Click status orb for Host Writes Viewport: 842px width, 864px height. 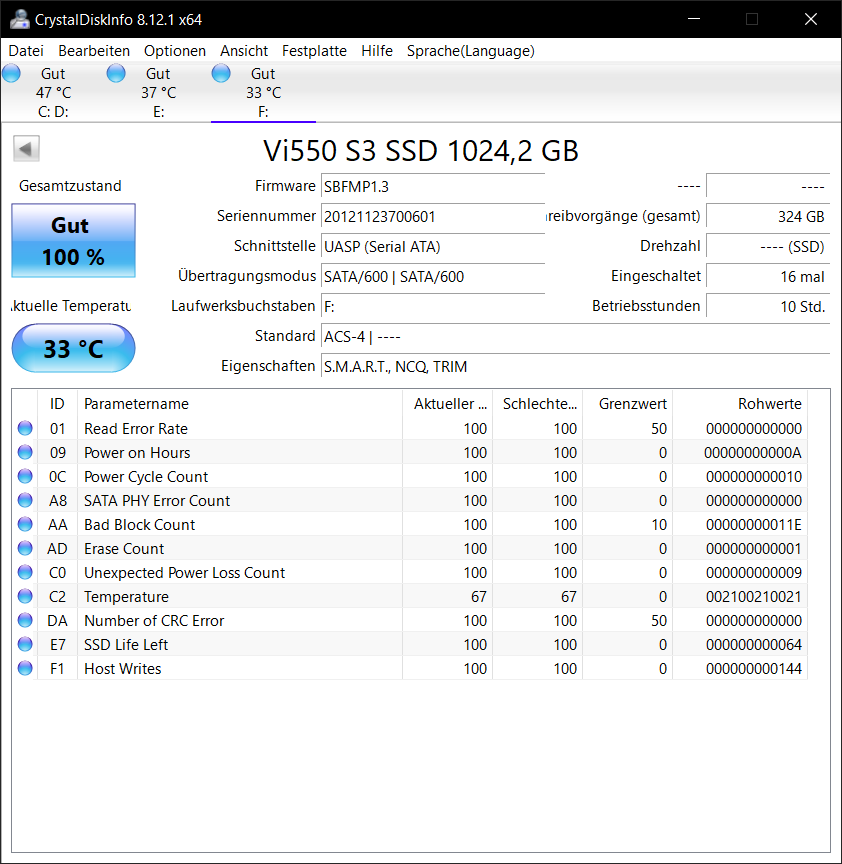[x=25, y=668]
